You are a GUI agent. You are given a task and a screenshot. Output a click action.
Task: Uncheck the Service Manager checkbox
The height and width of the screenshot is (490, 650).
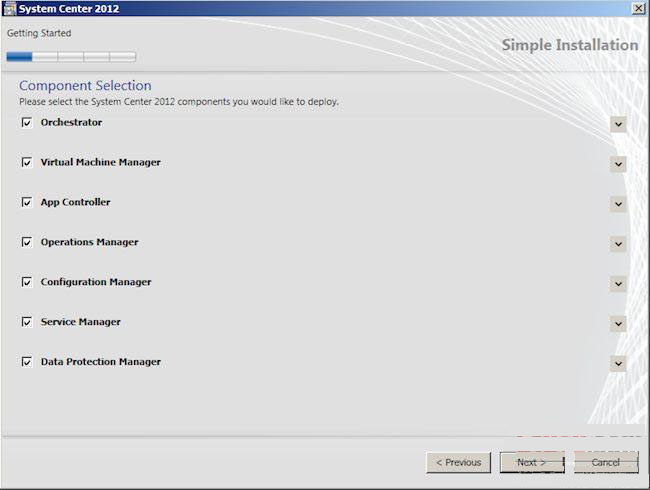(x=27, y=322)
